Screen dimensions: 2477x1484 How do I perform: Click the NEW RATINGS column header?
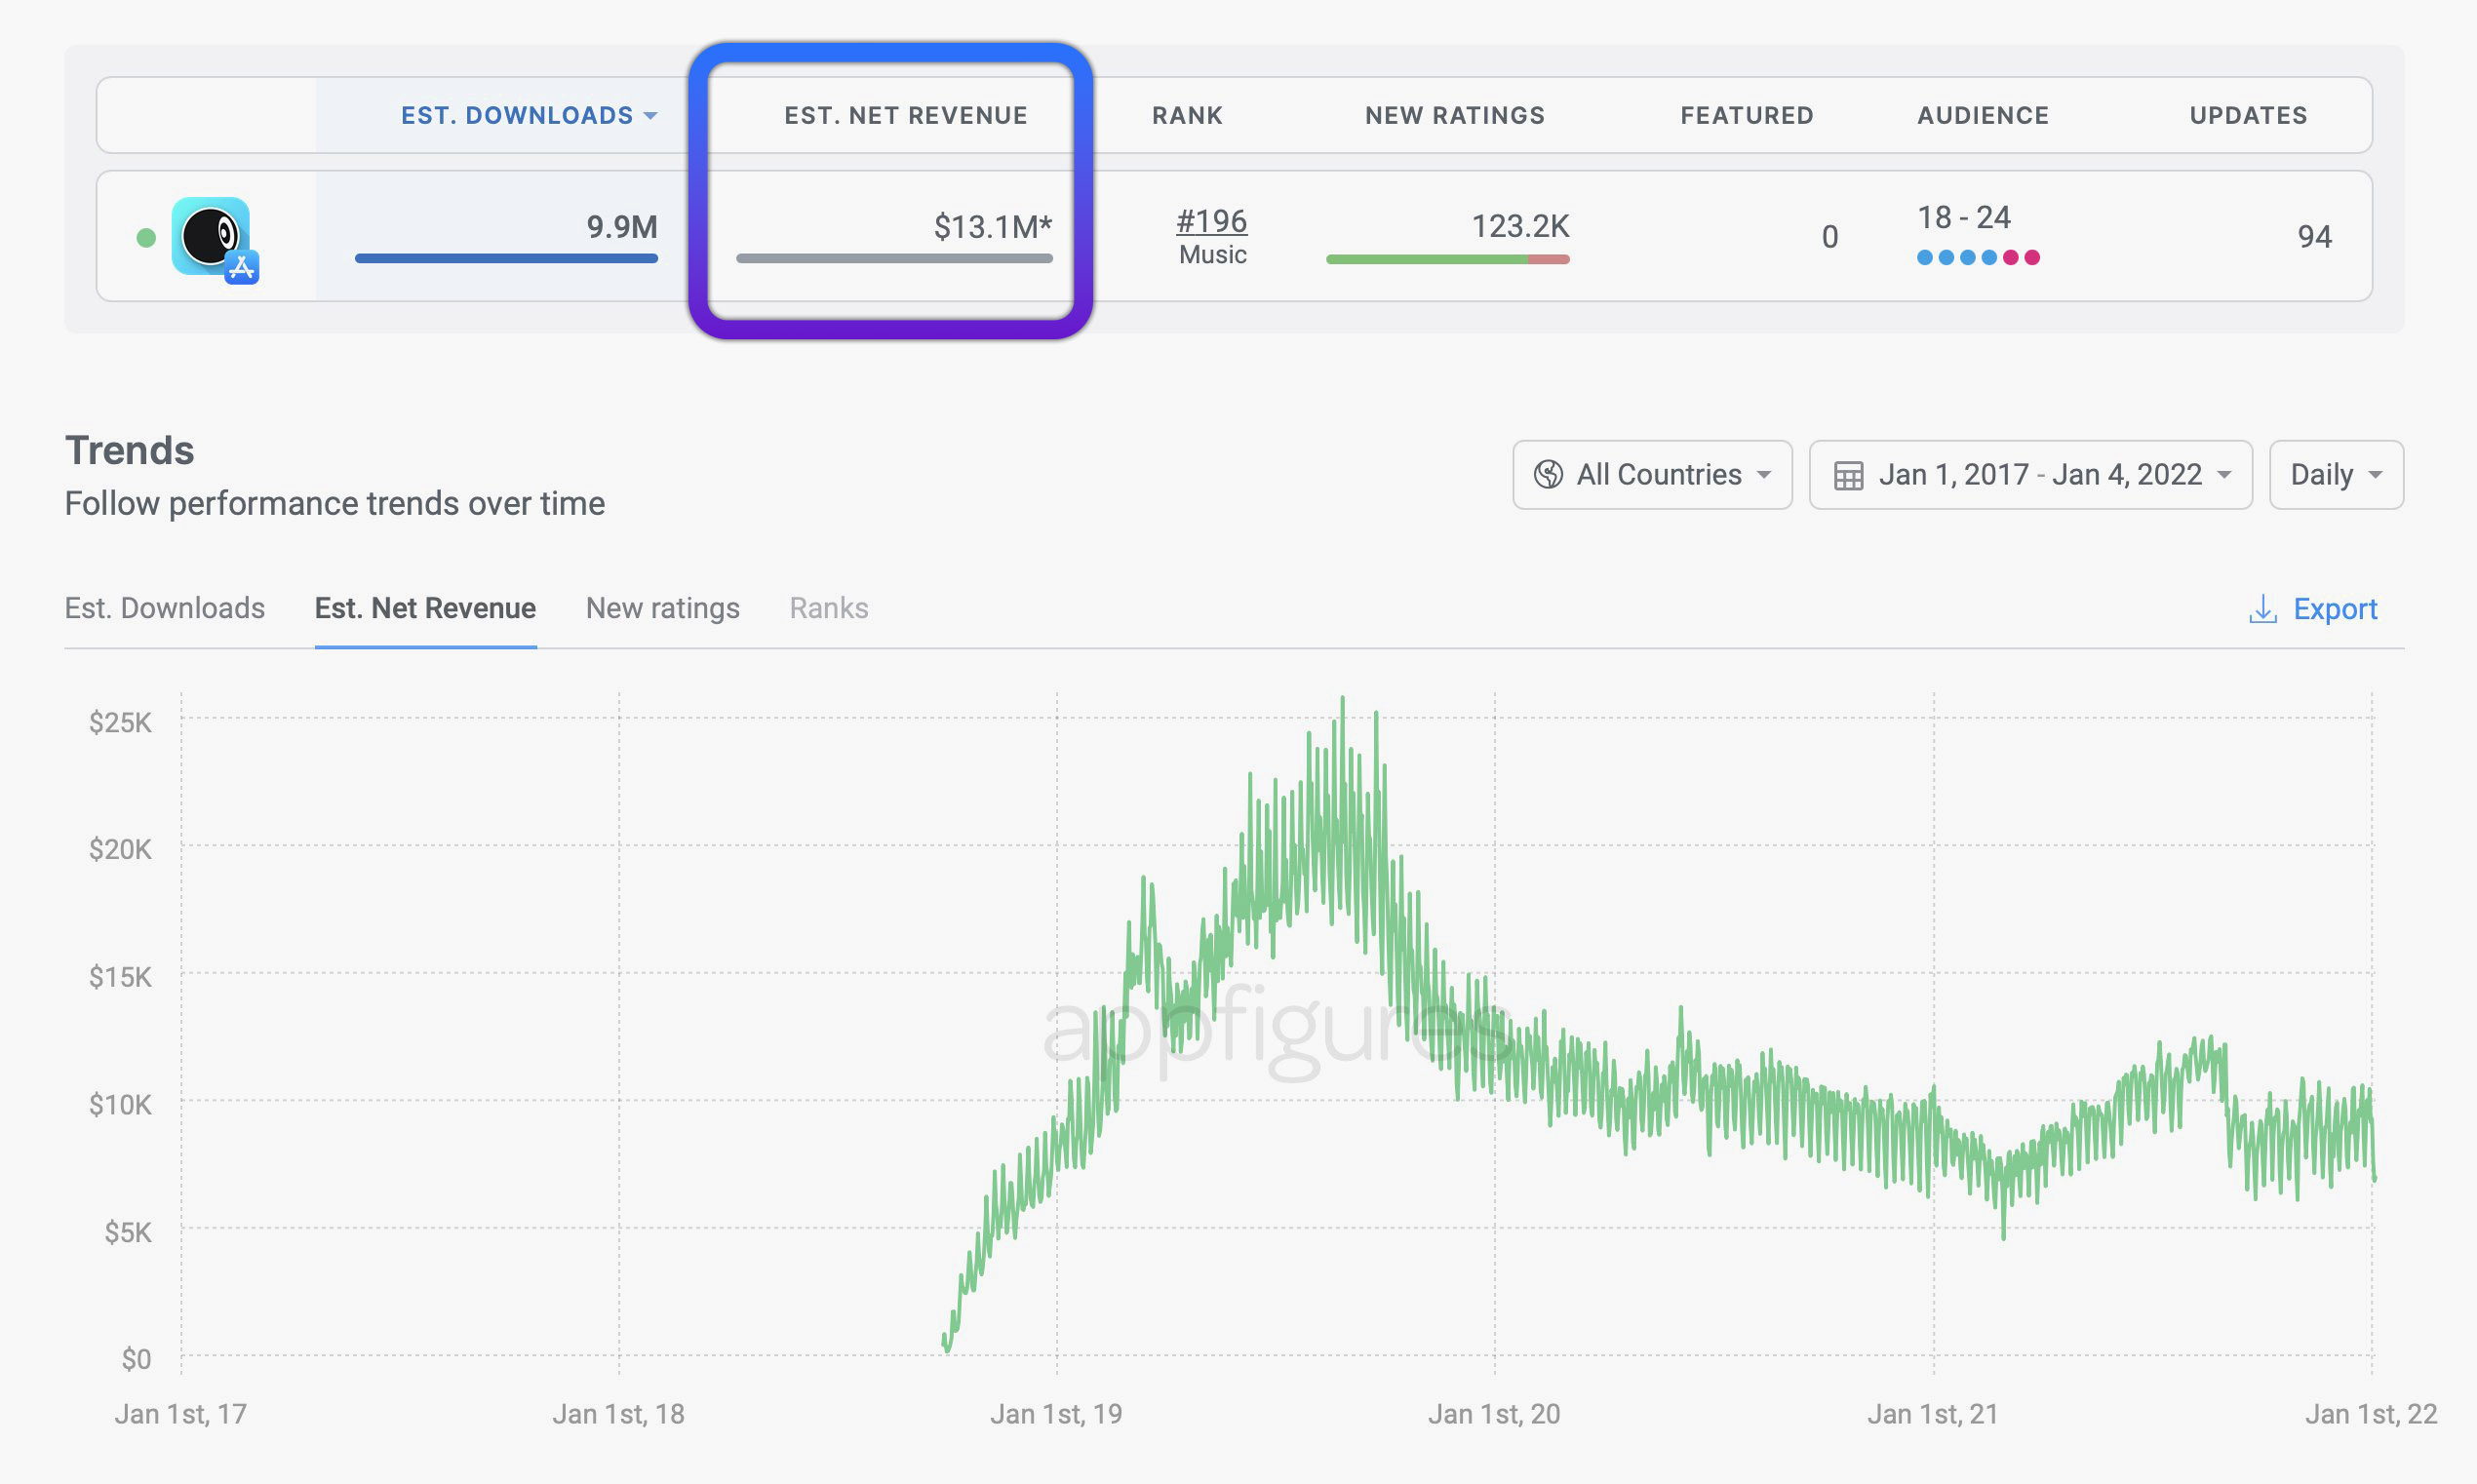pyautogui.click(x=1454, y=116)
